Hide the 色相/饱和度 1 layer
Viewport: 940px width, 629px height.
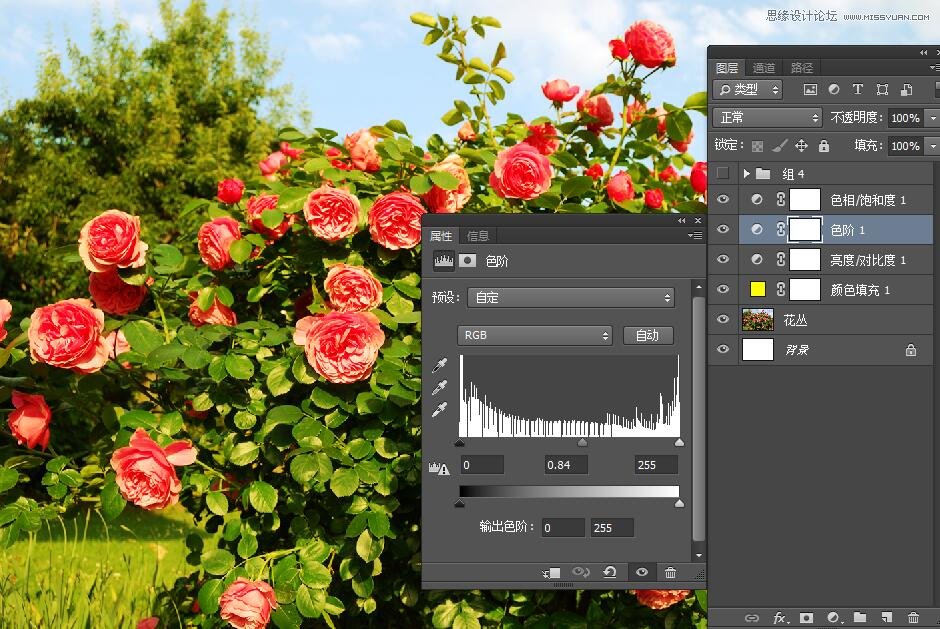[723, 199]
